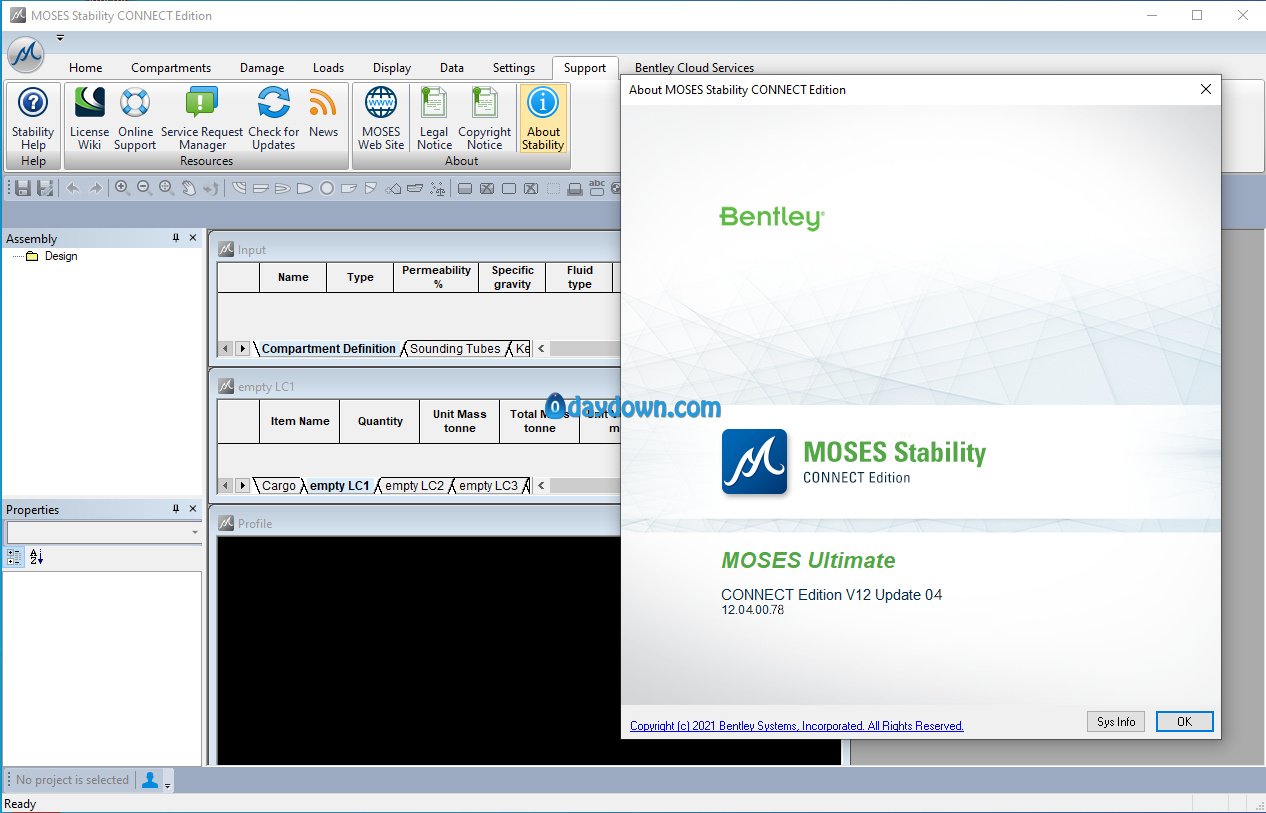Image resolution: width=1266 pixels, height=813 pixels.
Task: Open the Legal Notice document
Action: [434, 117]
